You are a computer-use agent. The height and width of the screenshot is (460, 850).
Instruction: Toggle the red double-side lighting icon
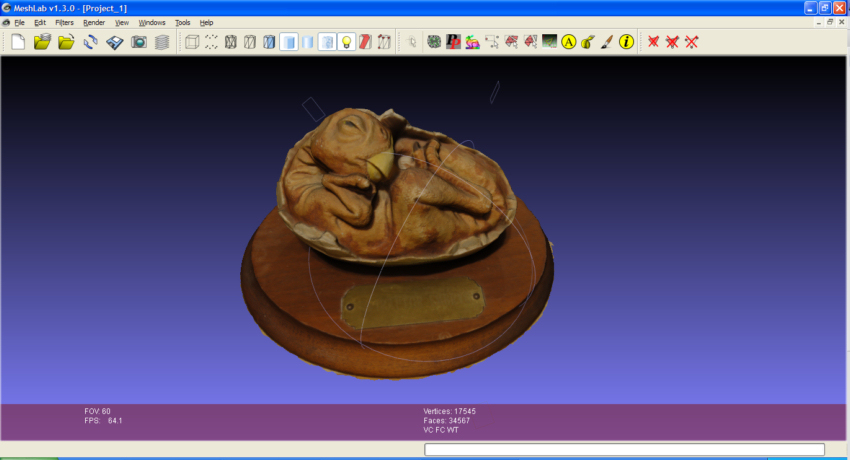click(x=365, y=42)
